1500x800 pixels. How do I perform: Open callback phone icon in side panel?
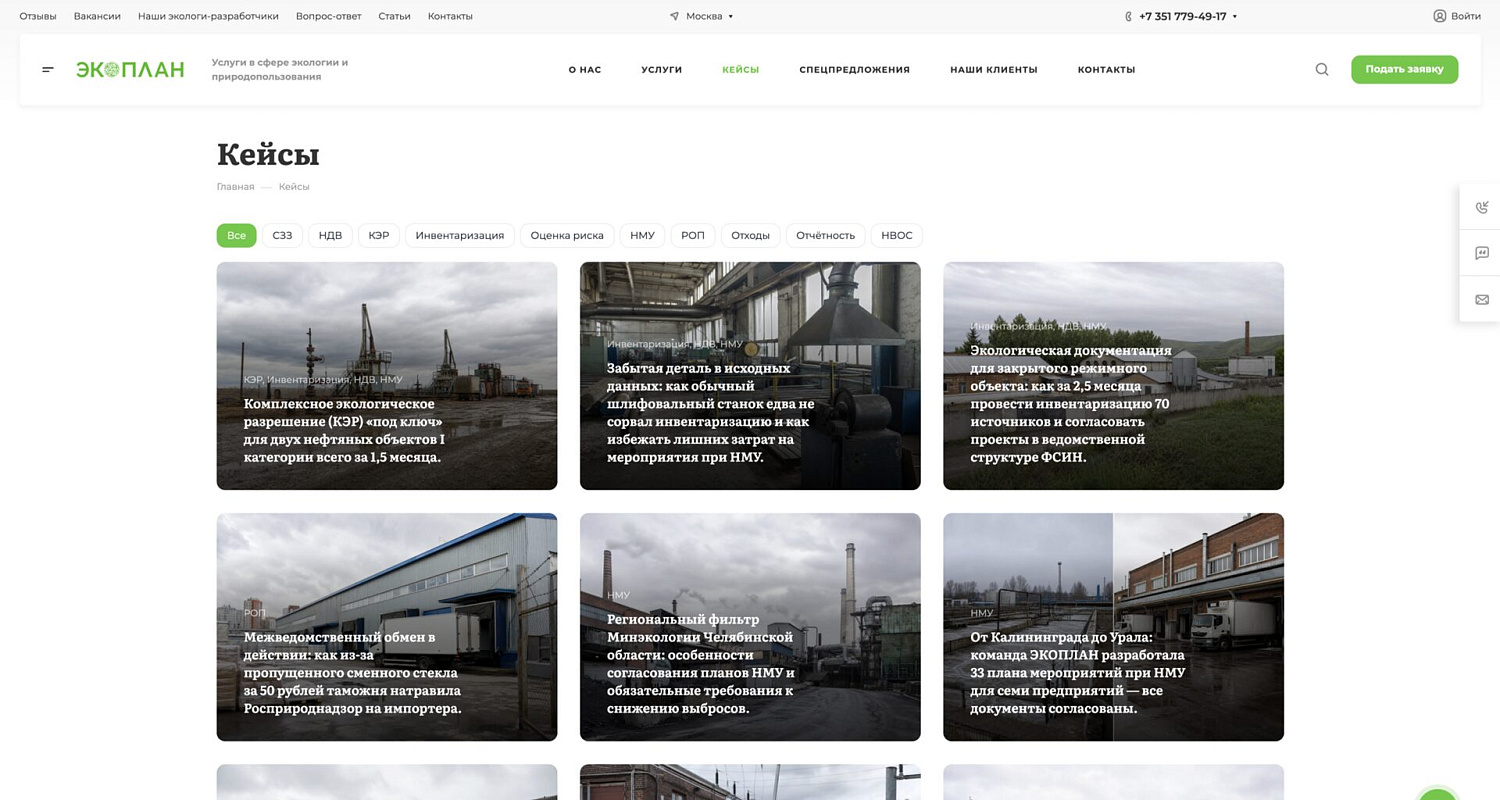tap(1482, 208)
